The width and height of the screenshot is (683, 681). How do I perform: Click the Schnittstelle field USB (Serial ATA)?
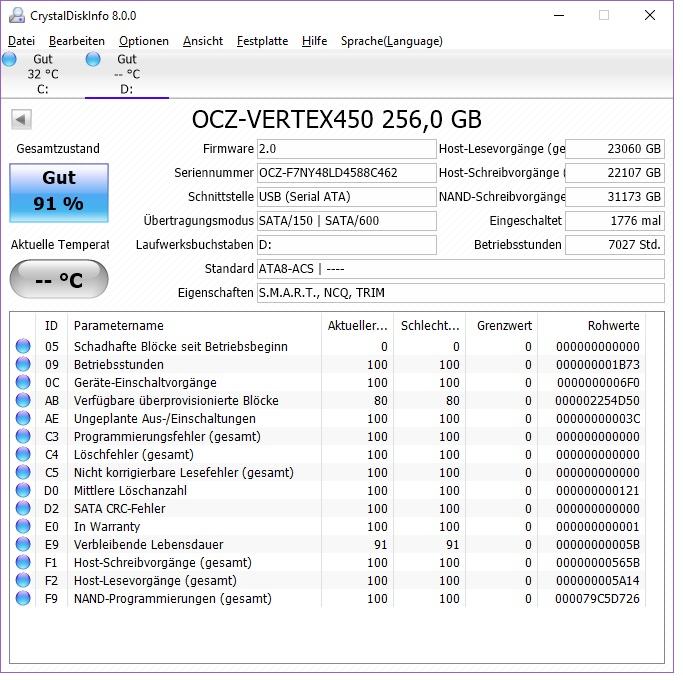click(346, 197)
